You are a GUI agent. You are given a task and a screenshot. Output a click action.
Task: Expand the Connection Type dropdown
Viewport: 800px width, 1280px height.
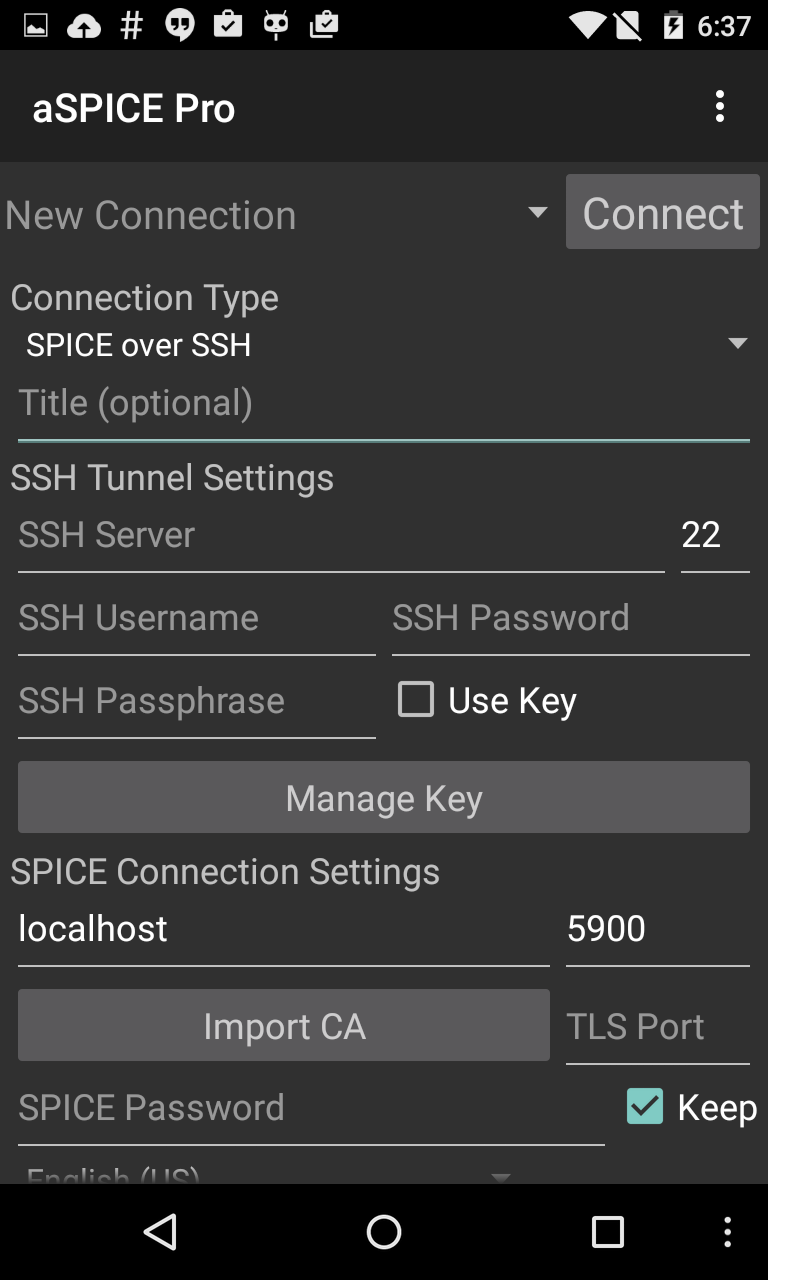pyautogui.click(x=380, y=344)
